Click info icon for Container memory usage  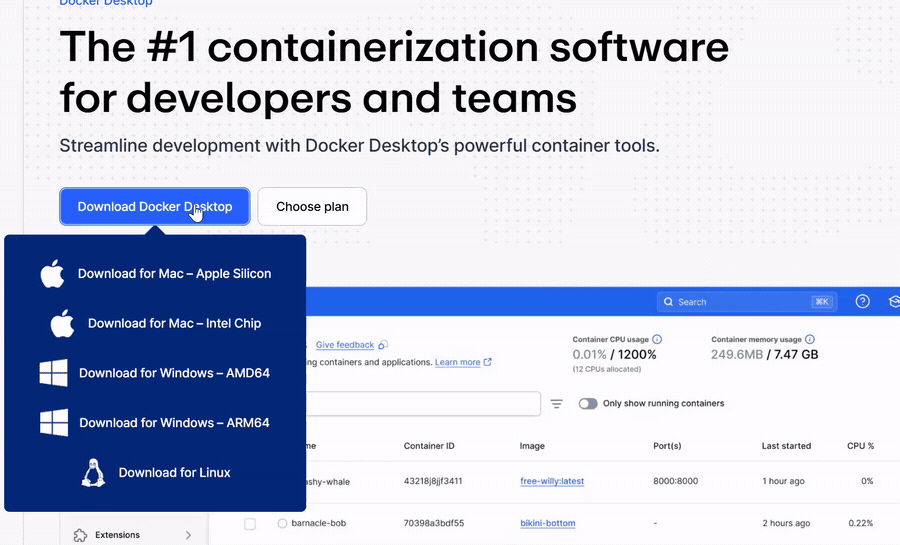click(x=809, y=339)
